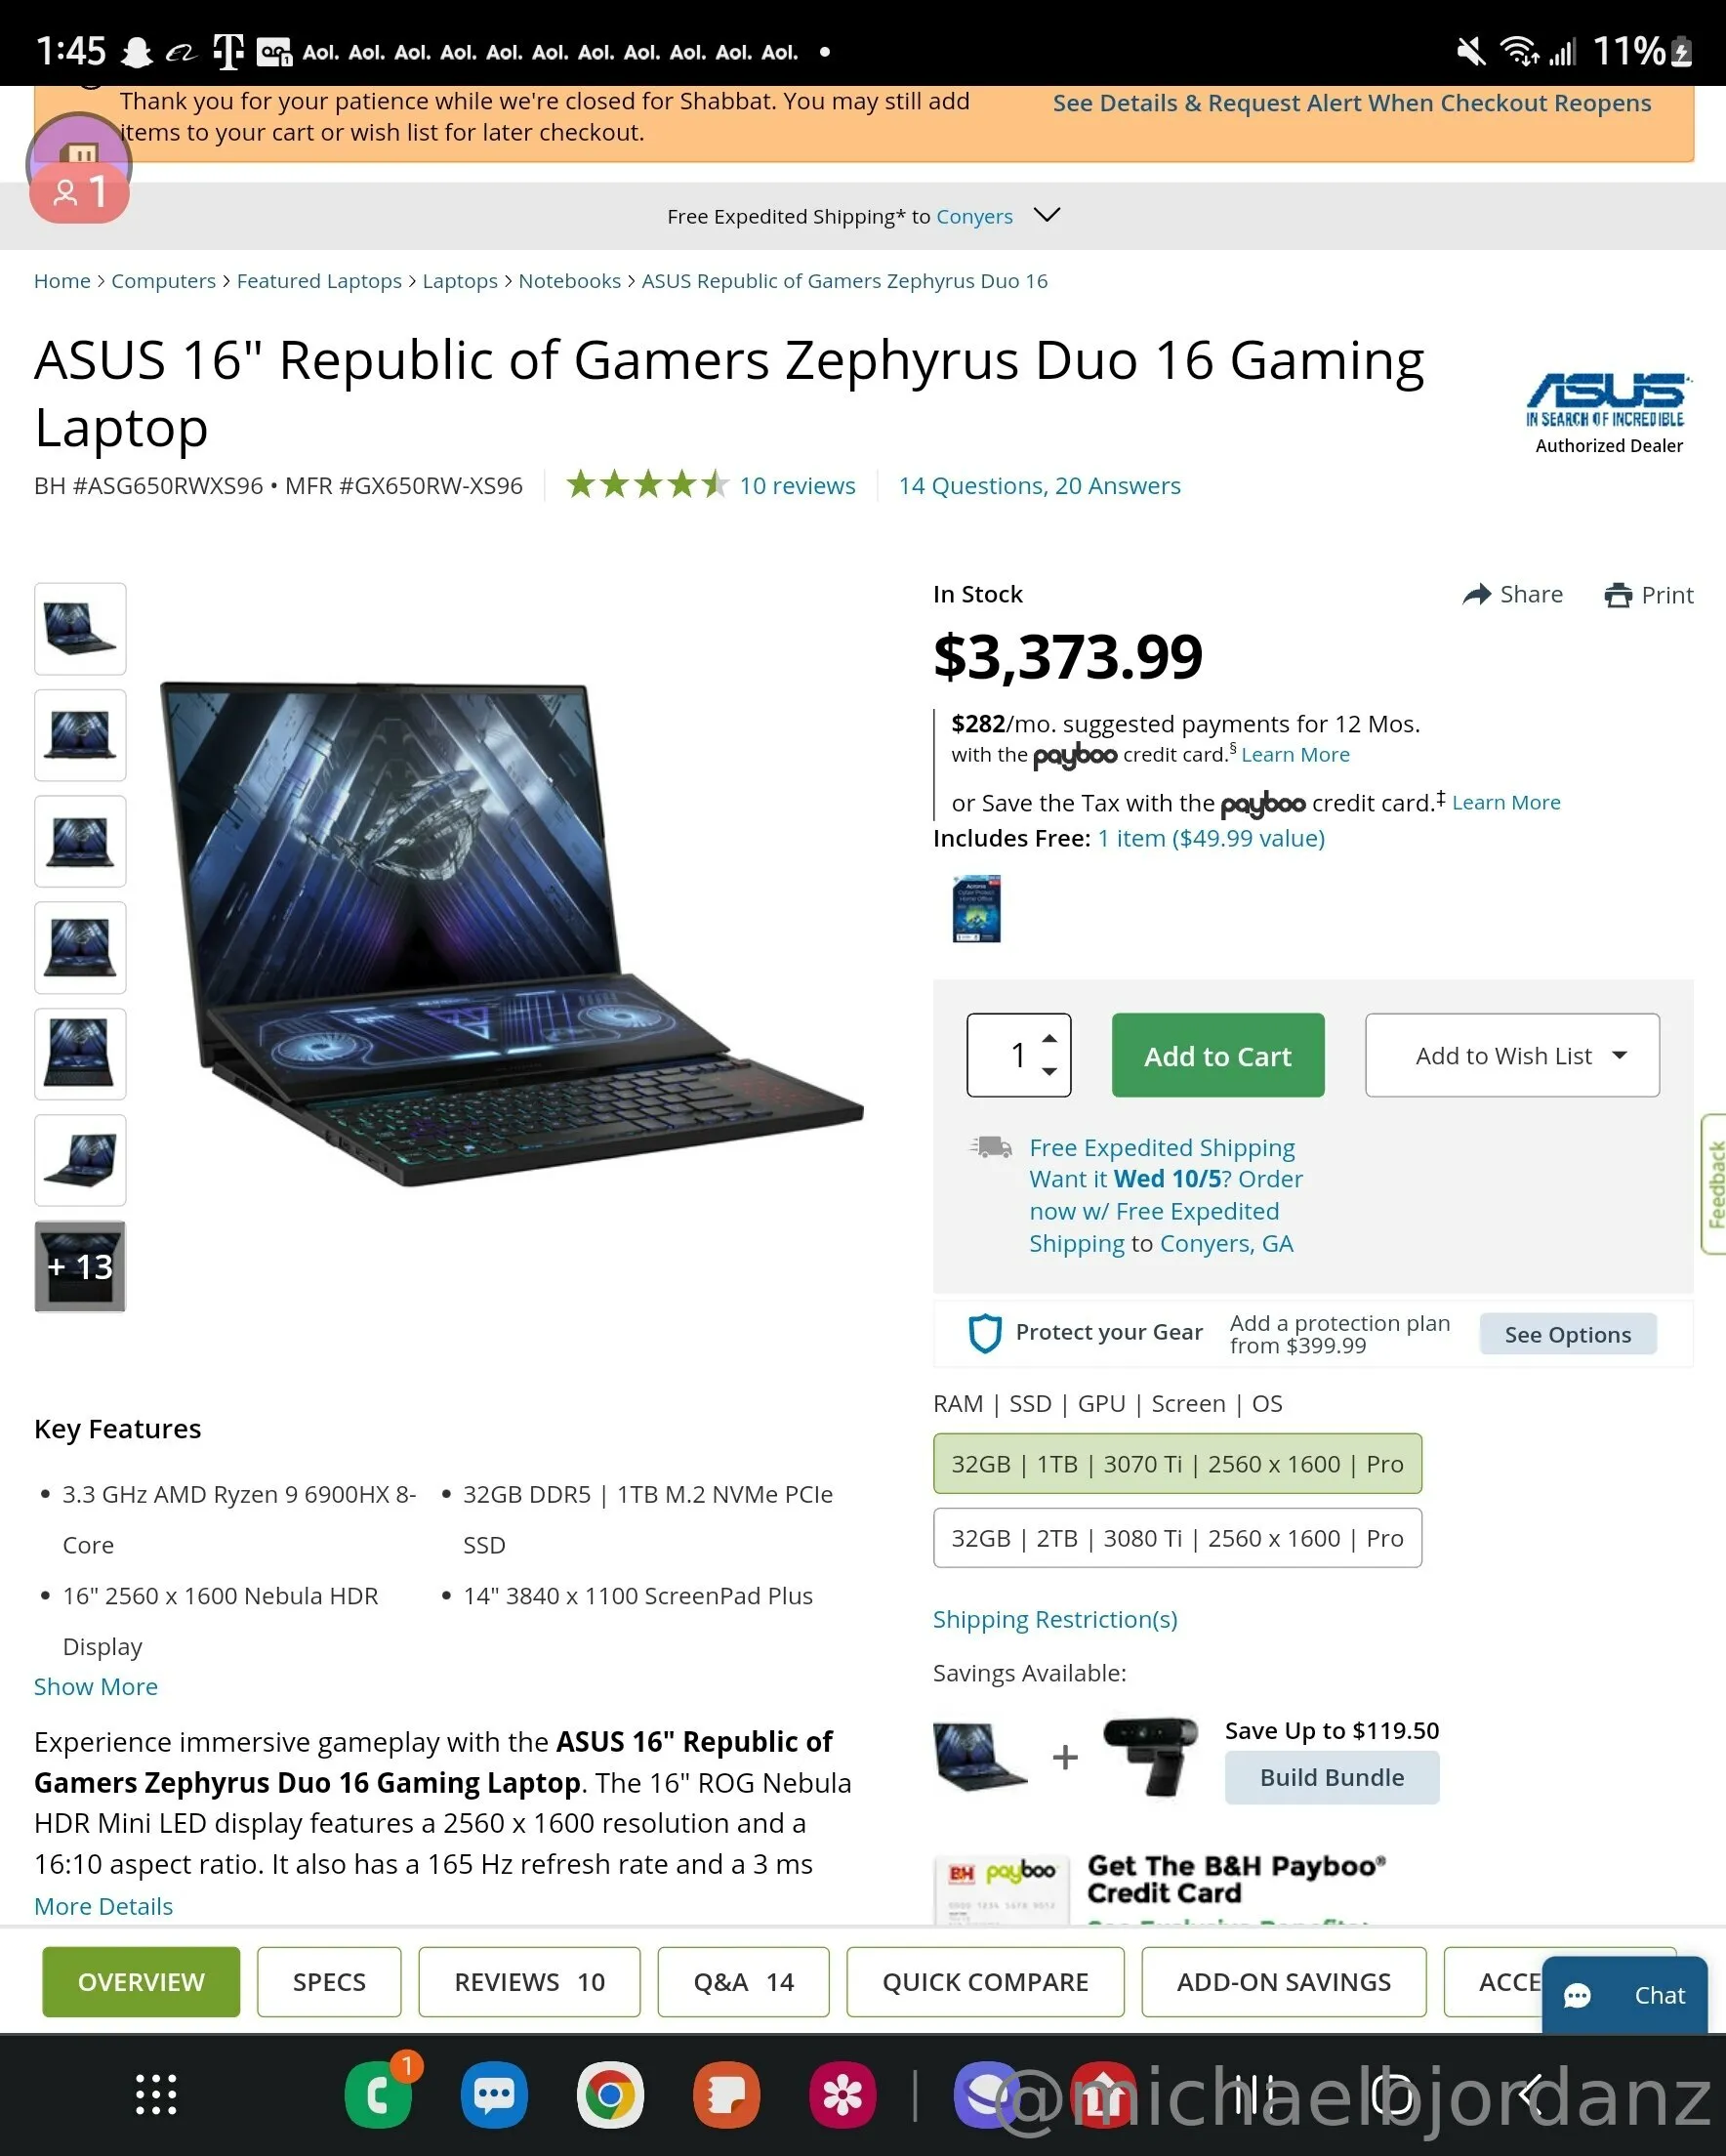Click the star rating bar
Viewport: 1726px width, 2156px height.
tap(647, 485)
